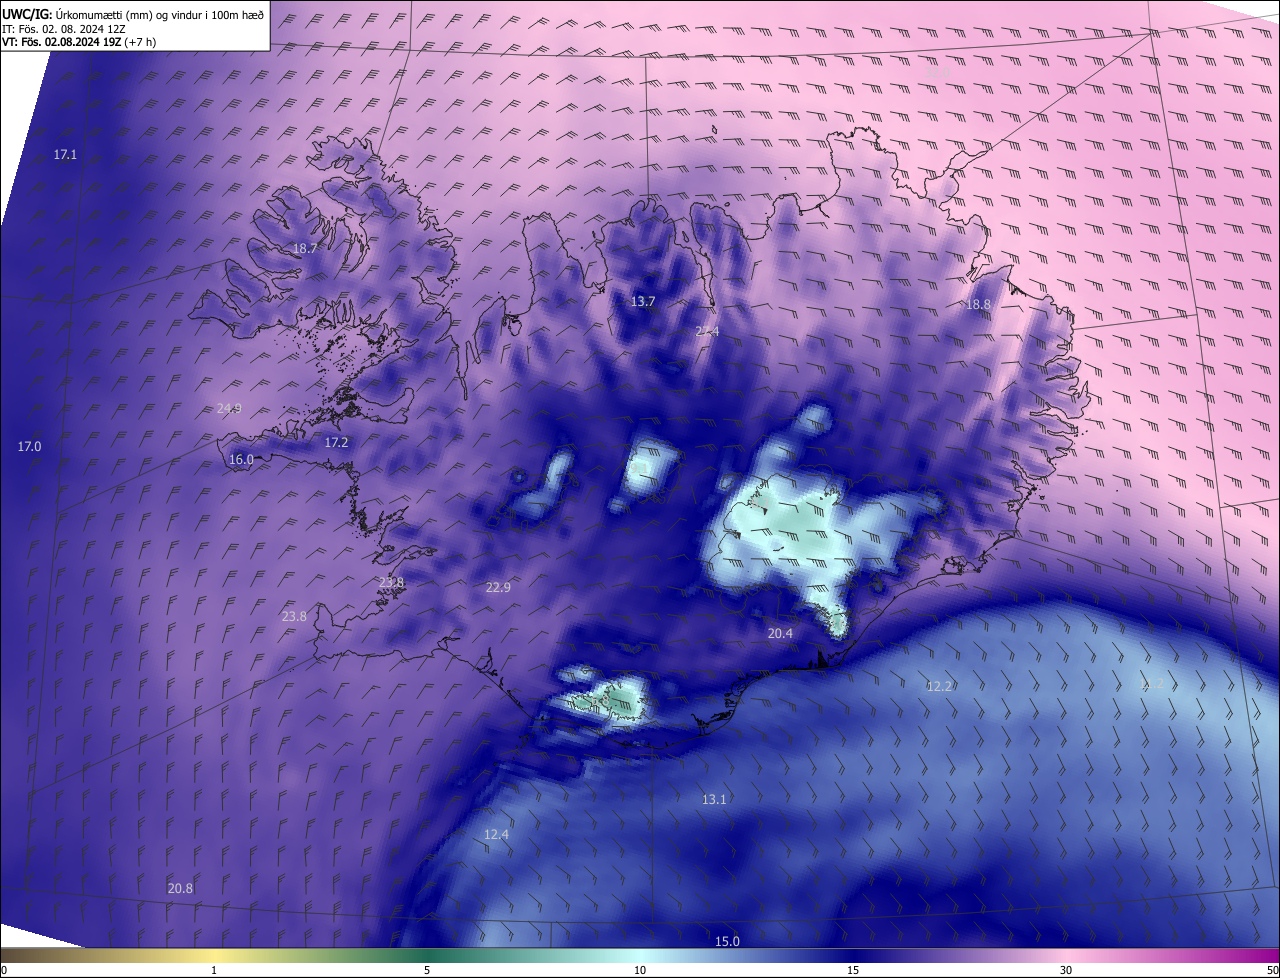This screenshot has width=1280, height=978.
Task: Click the 50 tick on the color scale
Action: click(1272, 970)
